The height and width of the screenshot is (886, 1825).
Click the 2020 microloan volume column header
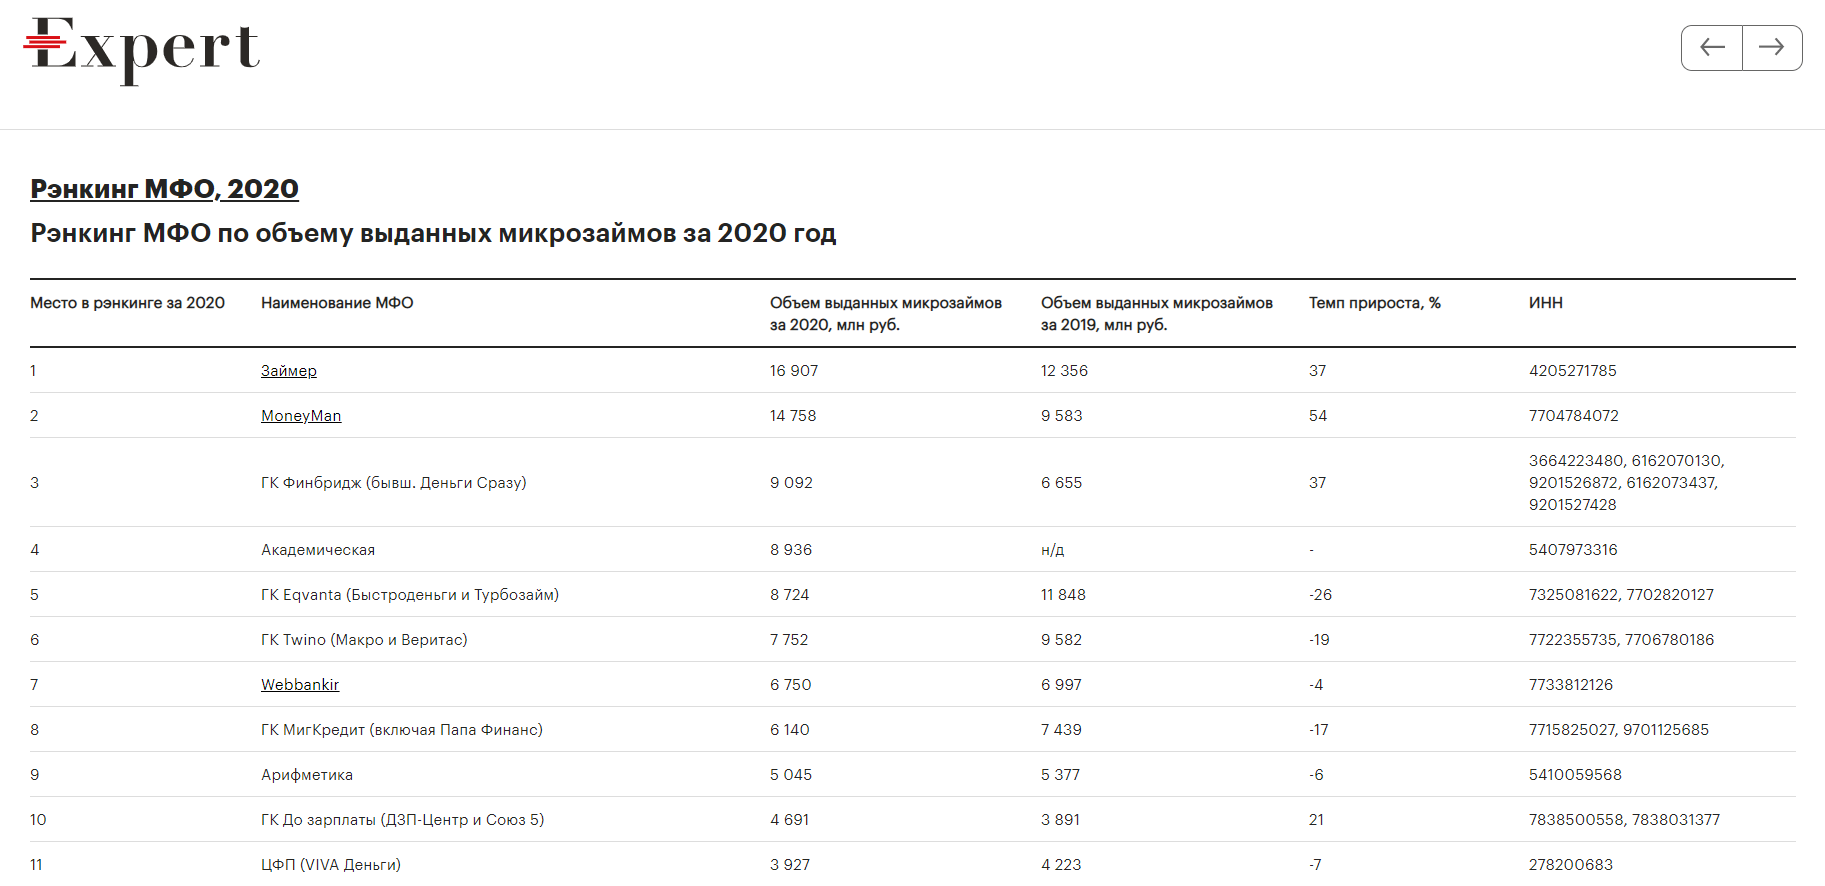(x=885, y=313)
